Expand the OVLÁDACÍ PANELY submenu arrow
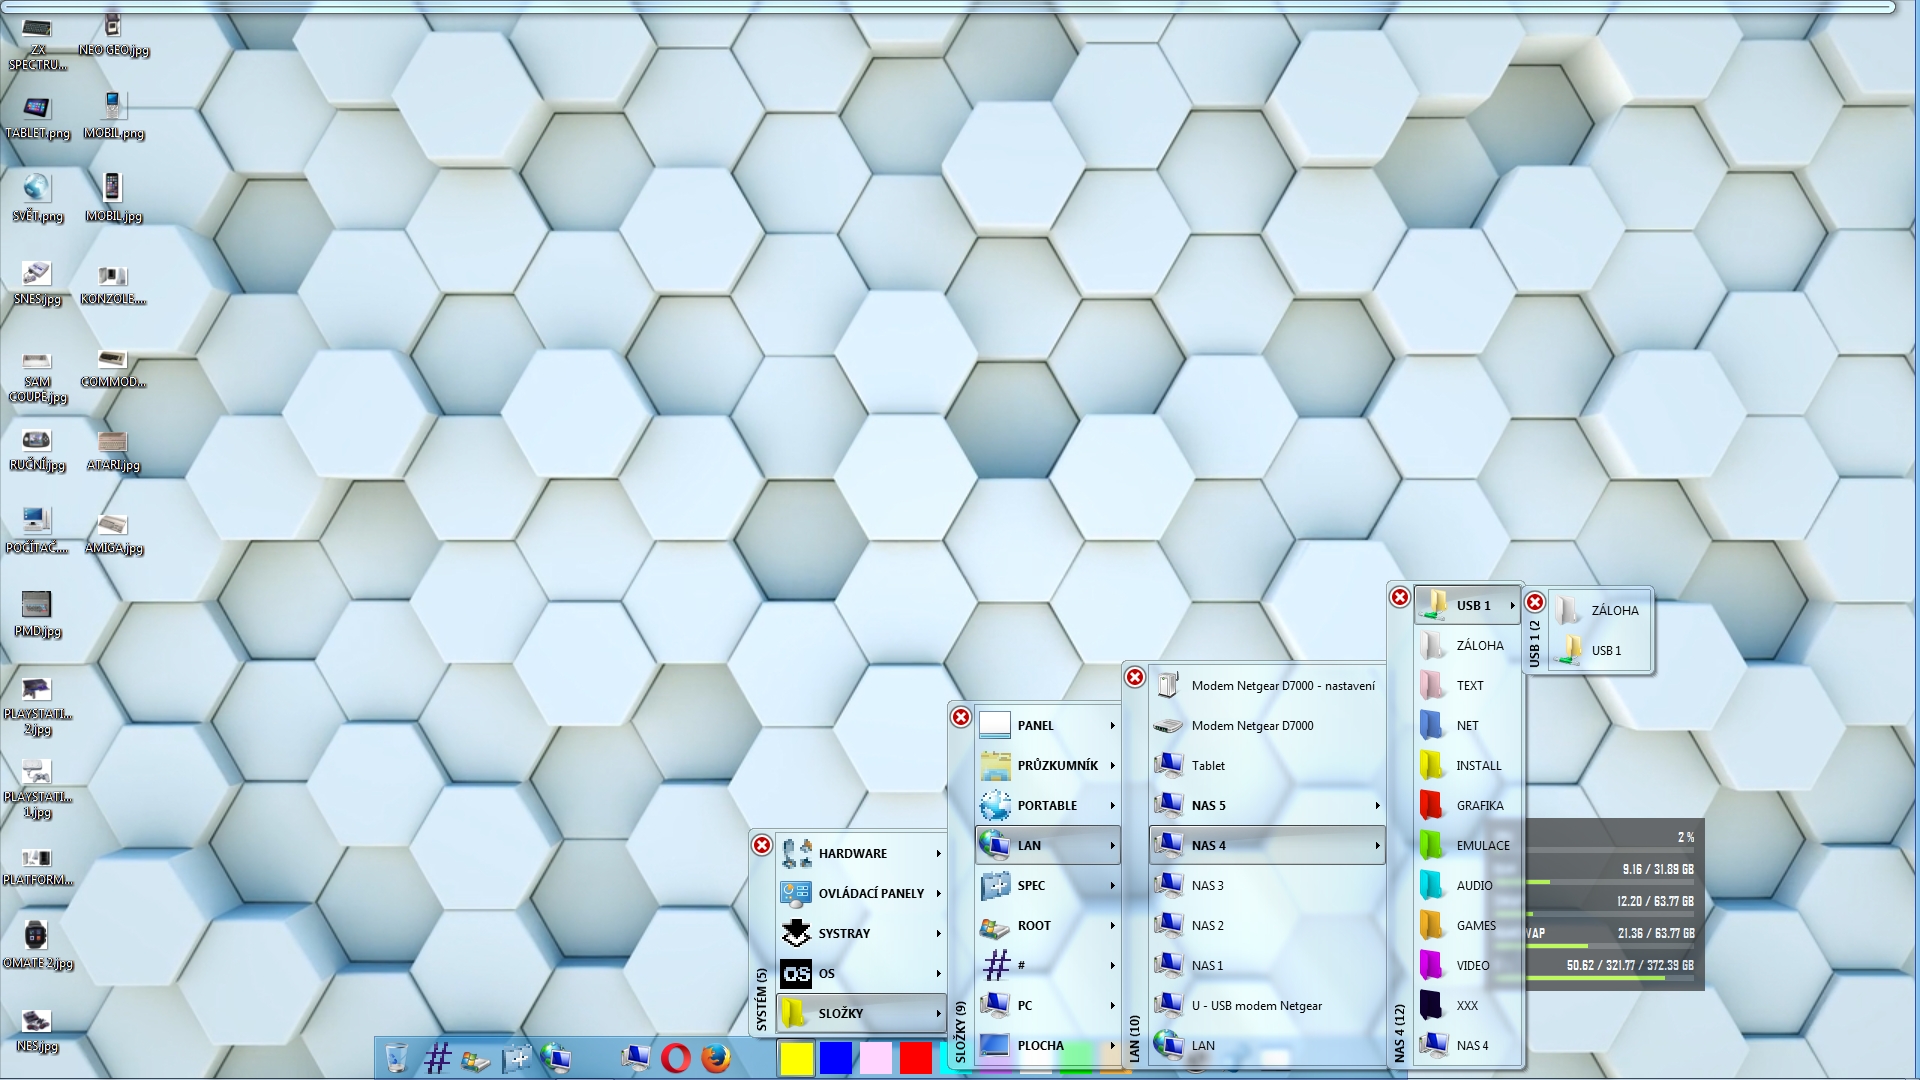Image resolution: width=1920 pixels, height=1080 pixels. [x=938, y=893]
